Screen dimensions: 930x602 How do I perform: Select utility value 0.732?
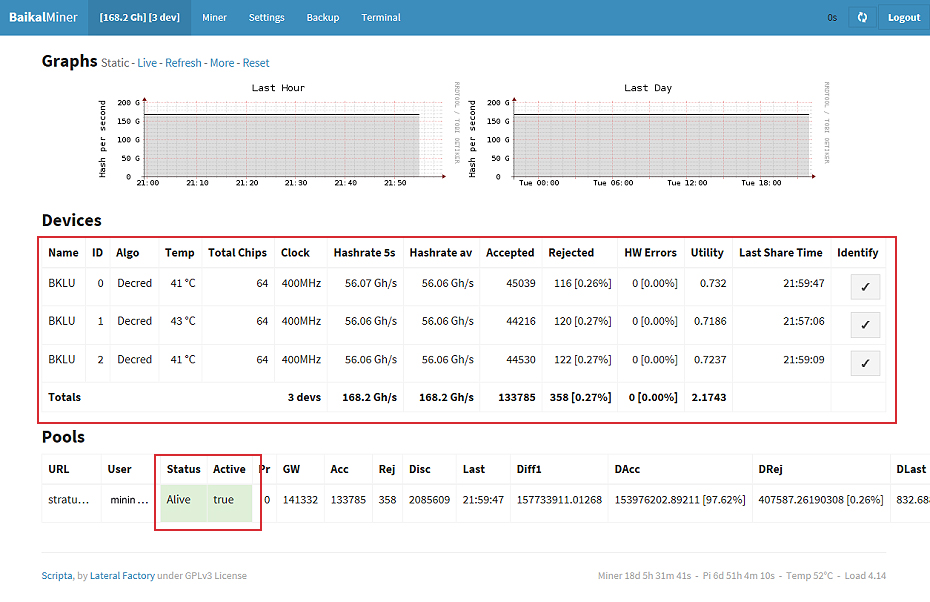pos(713,284)
